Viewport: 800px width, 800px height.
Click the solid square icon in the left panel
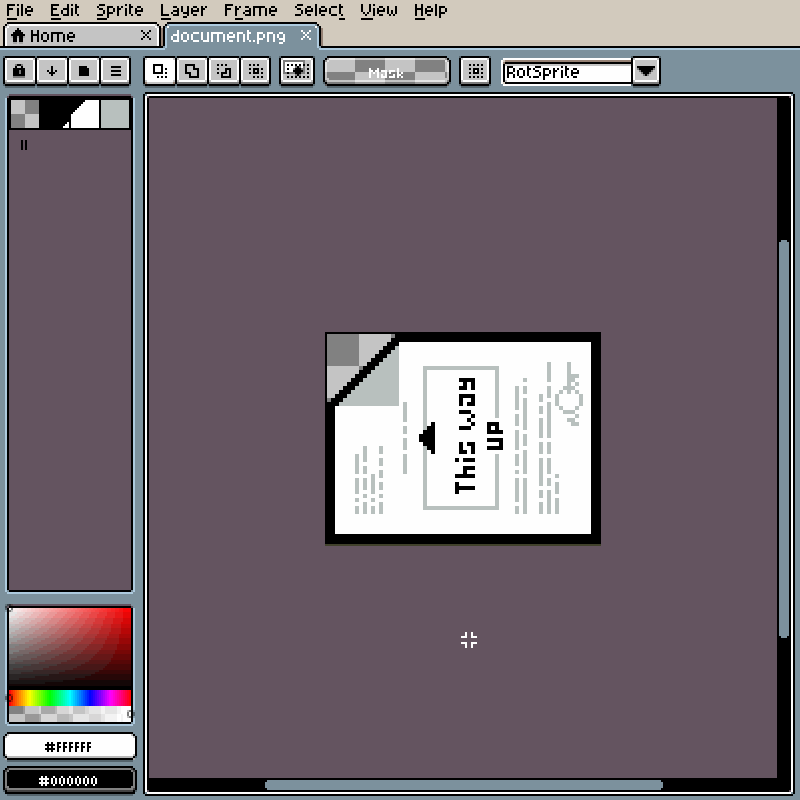[x=84, y=71]
